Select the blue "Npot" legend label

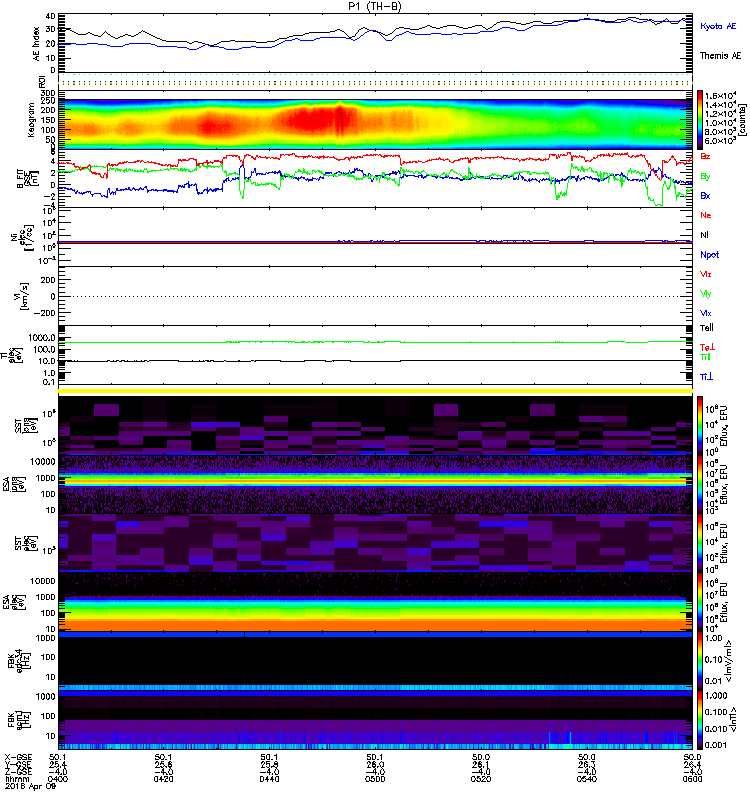coord(710,255)
